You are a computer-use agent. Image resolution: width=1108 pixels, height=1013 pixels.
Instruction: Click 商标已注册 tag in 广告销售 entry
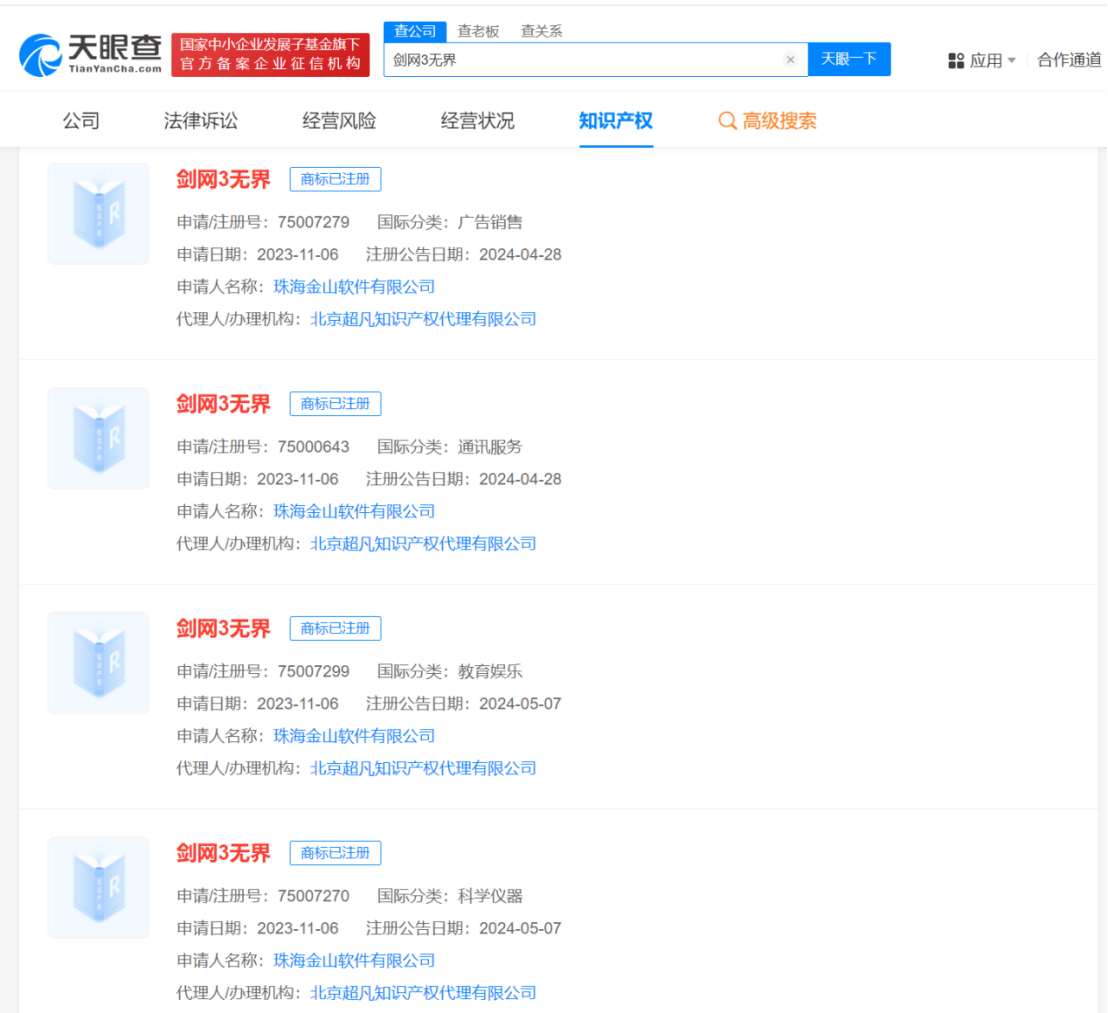[x=336, y=179]
